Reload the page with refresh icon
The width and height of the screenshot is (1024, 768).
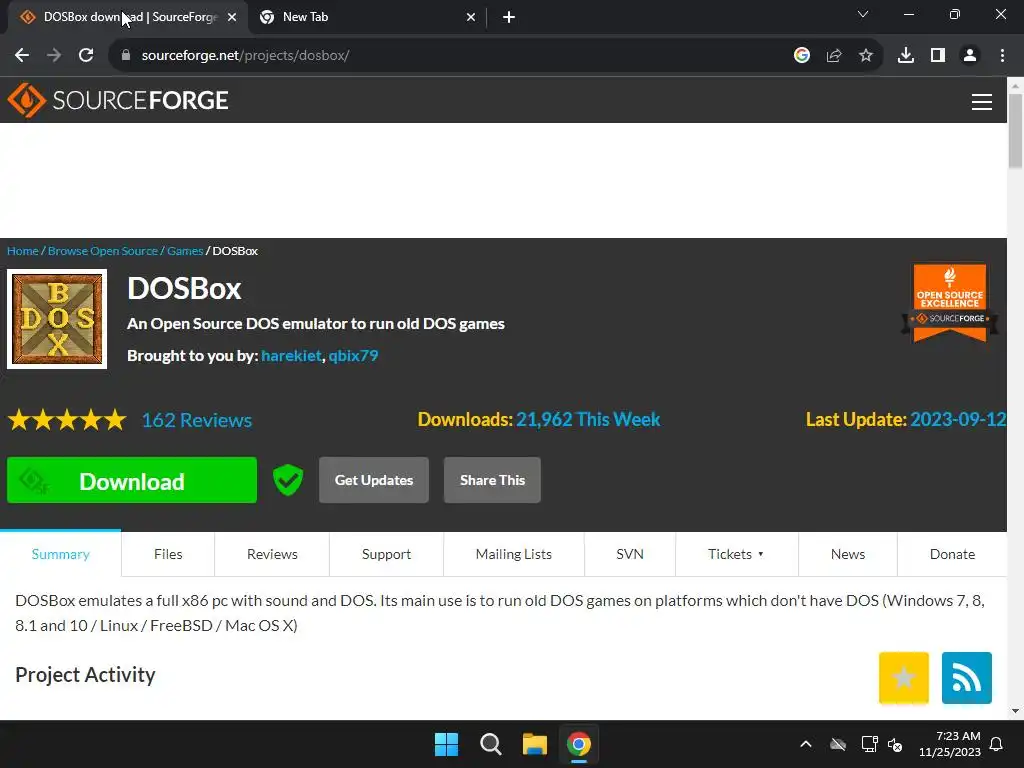click(86, 56)
